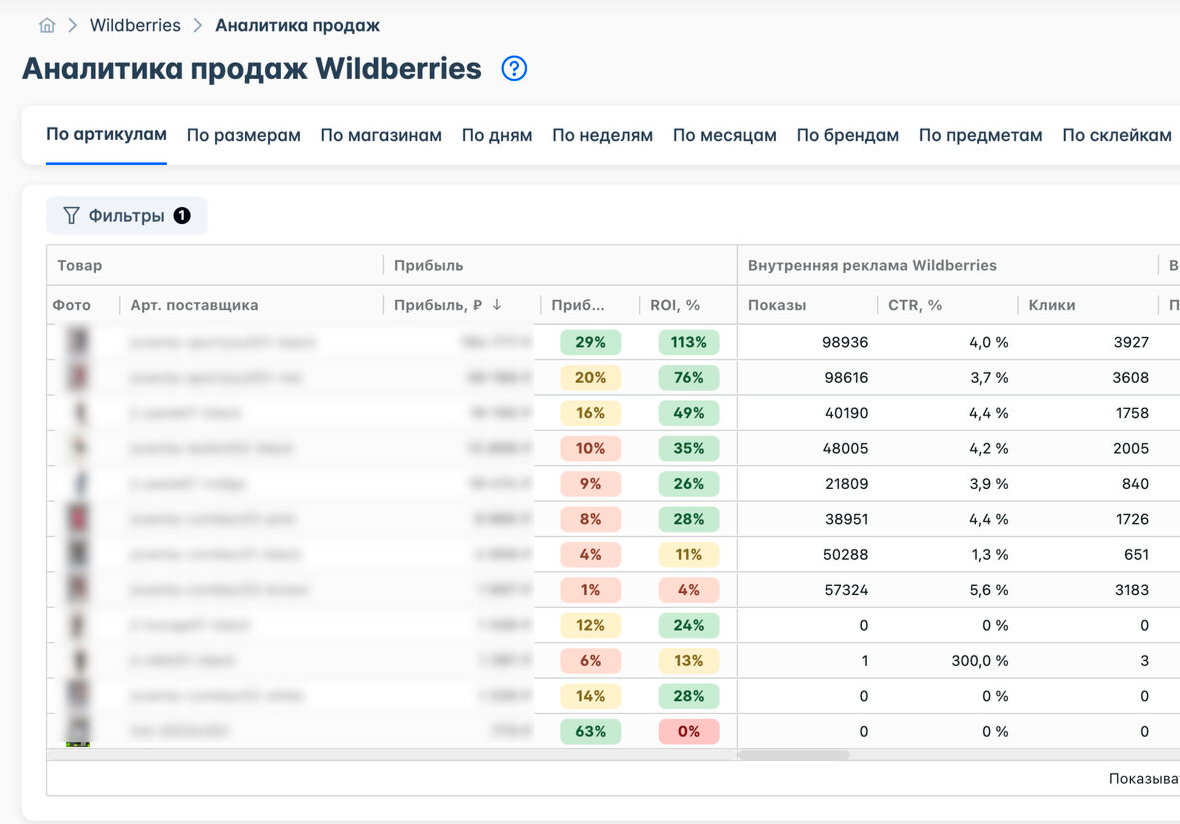The image size is (1180, 824).
Task: Click the horizontal scrollbar under ad columns
Action: point(794,755)
